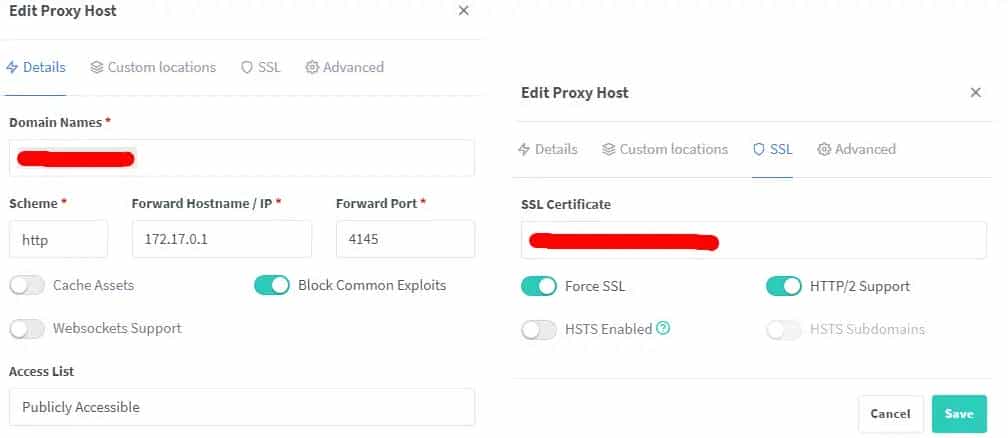
Task: Click the Forward Port field
Action: (x=404, y=240)
